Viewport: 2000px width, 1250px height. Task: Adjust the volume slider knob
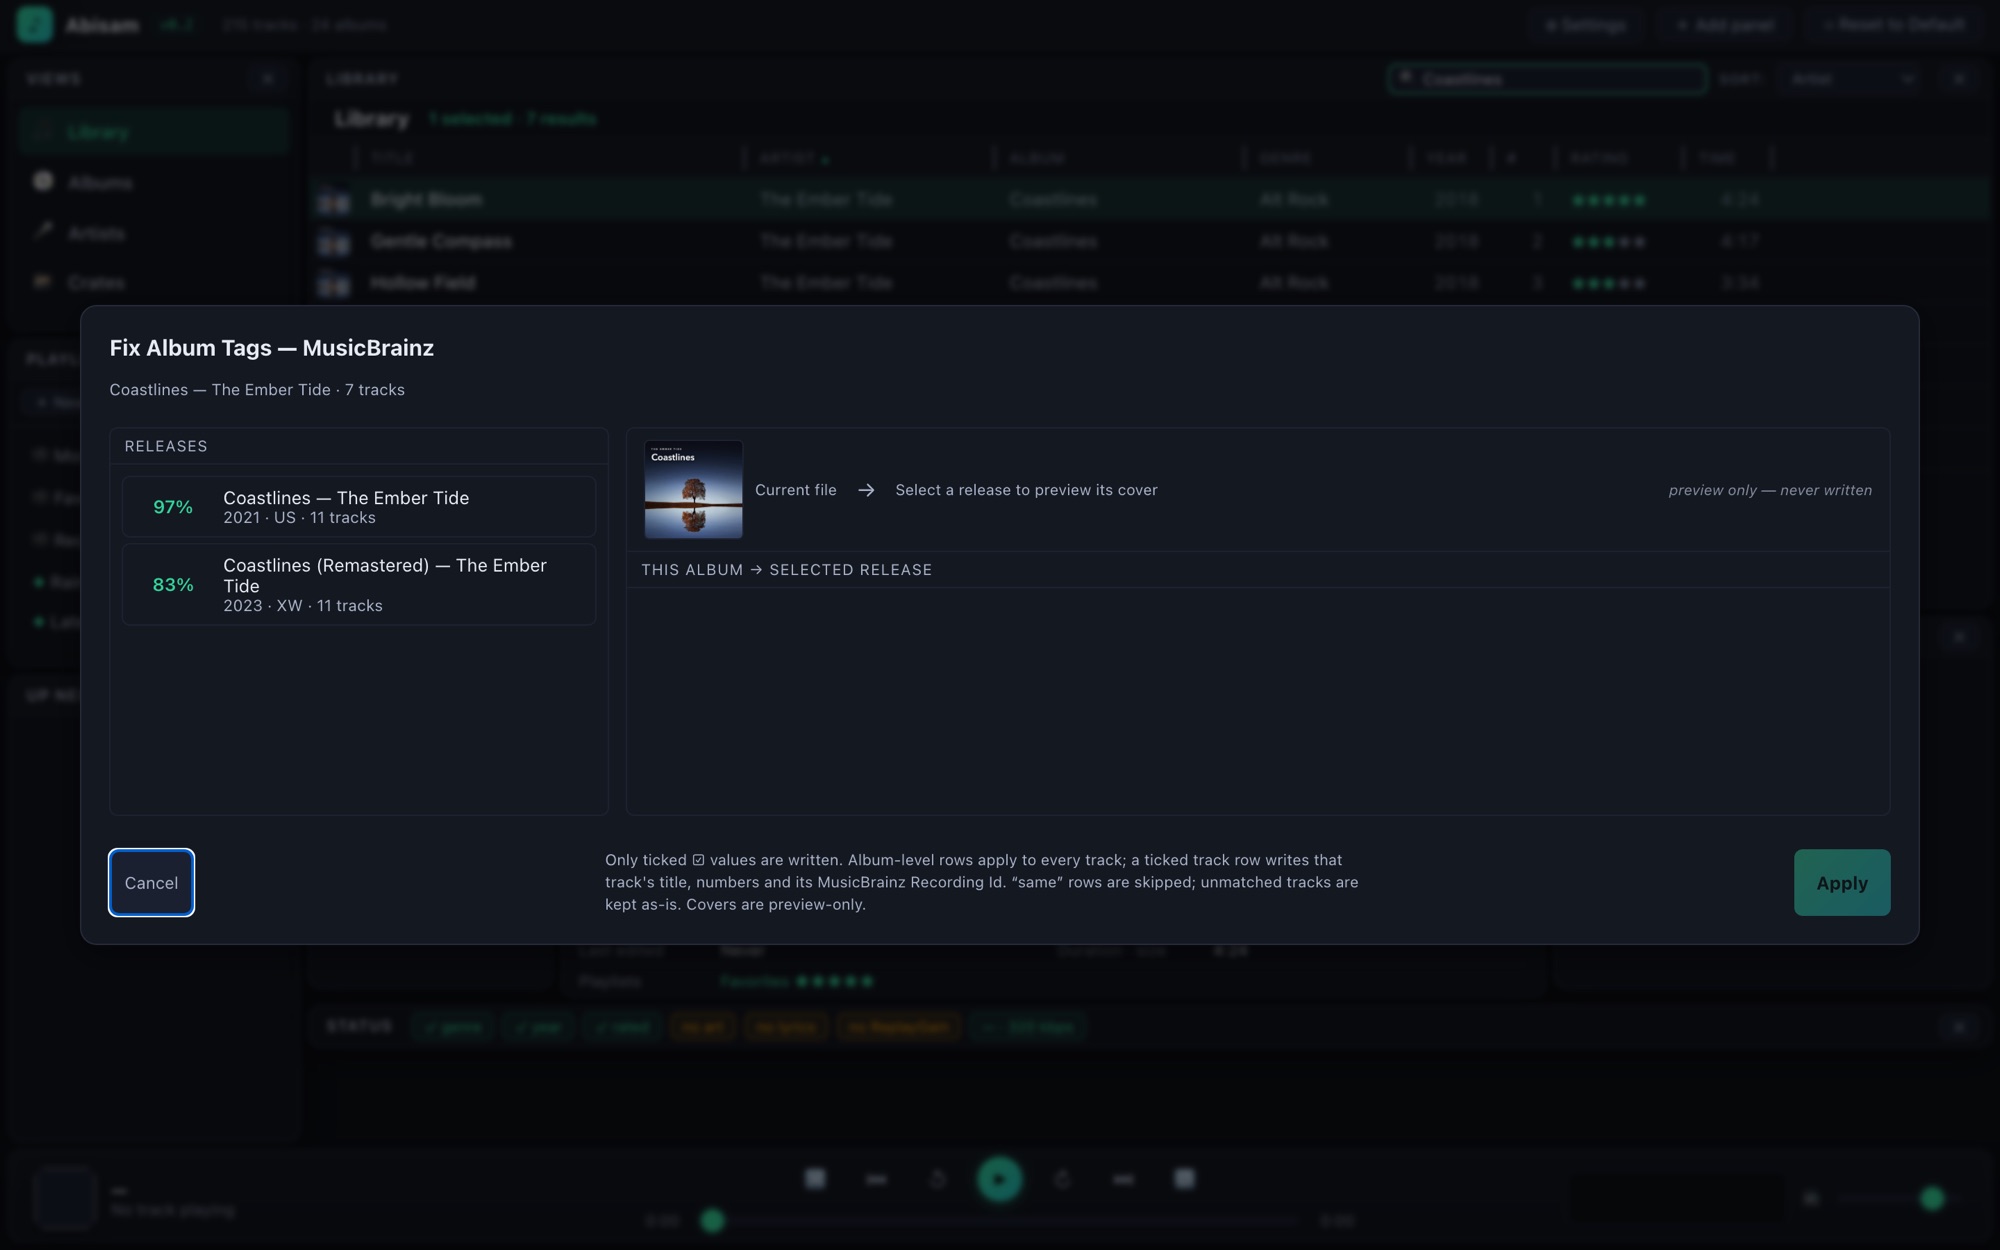1932,1198
